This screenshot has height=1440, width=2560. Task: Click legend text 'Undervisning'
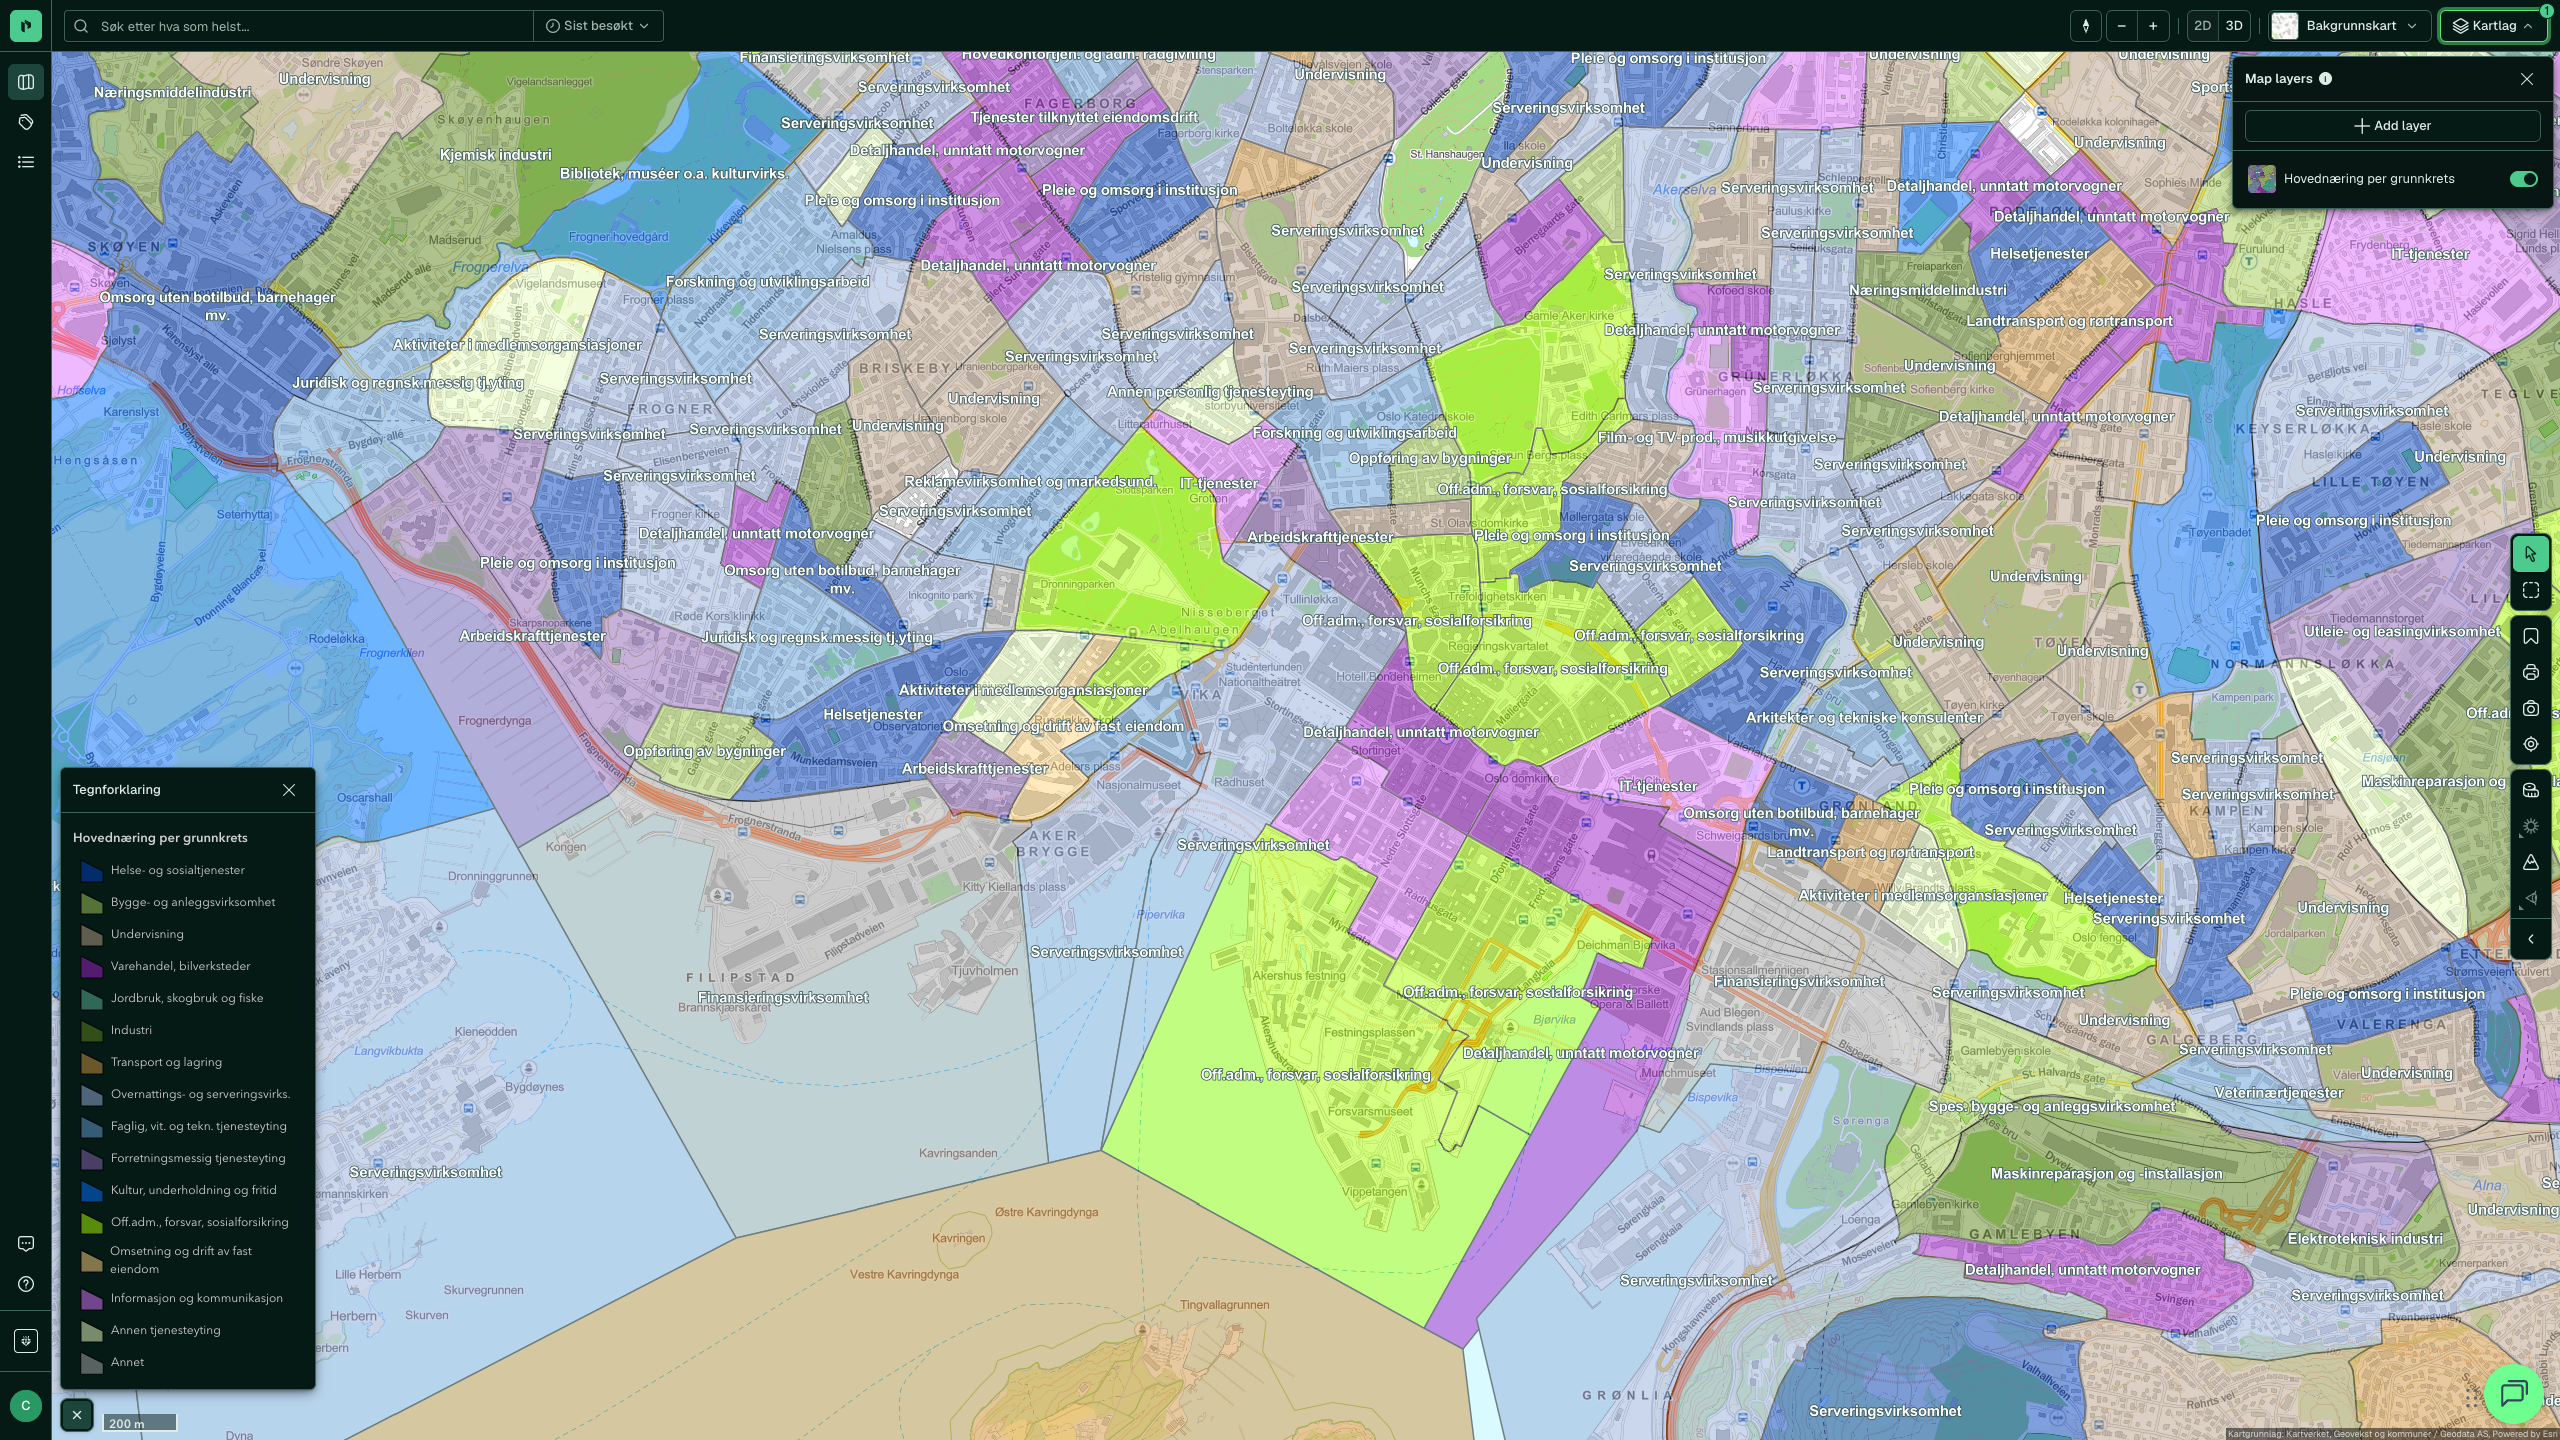tap(147, 934)
